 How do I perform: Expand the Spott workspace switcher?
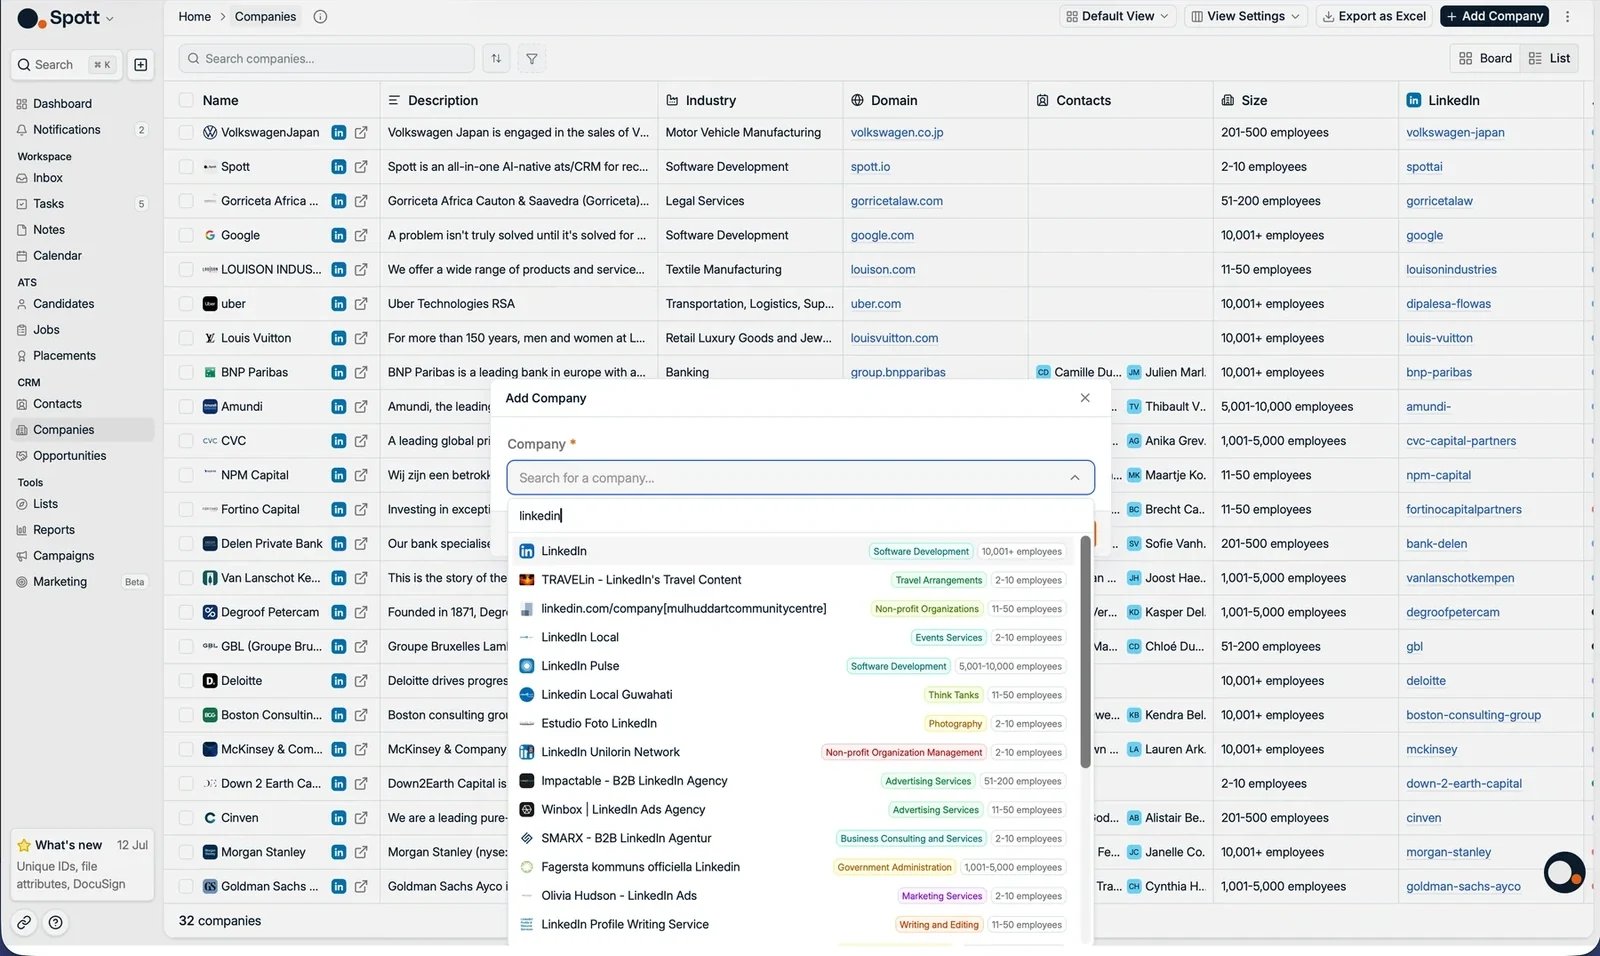coord(66,18)
